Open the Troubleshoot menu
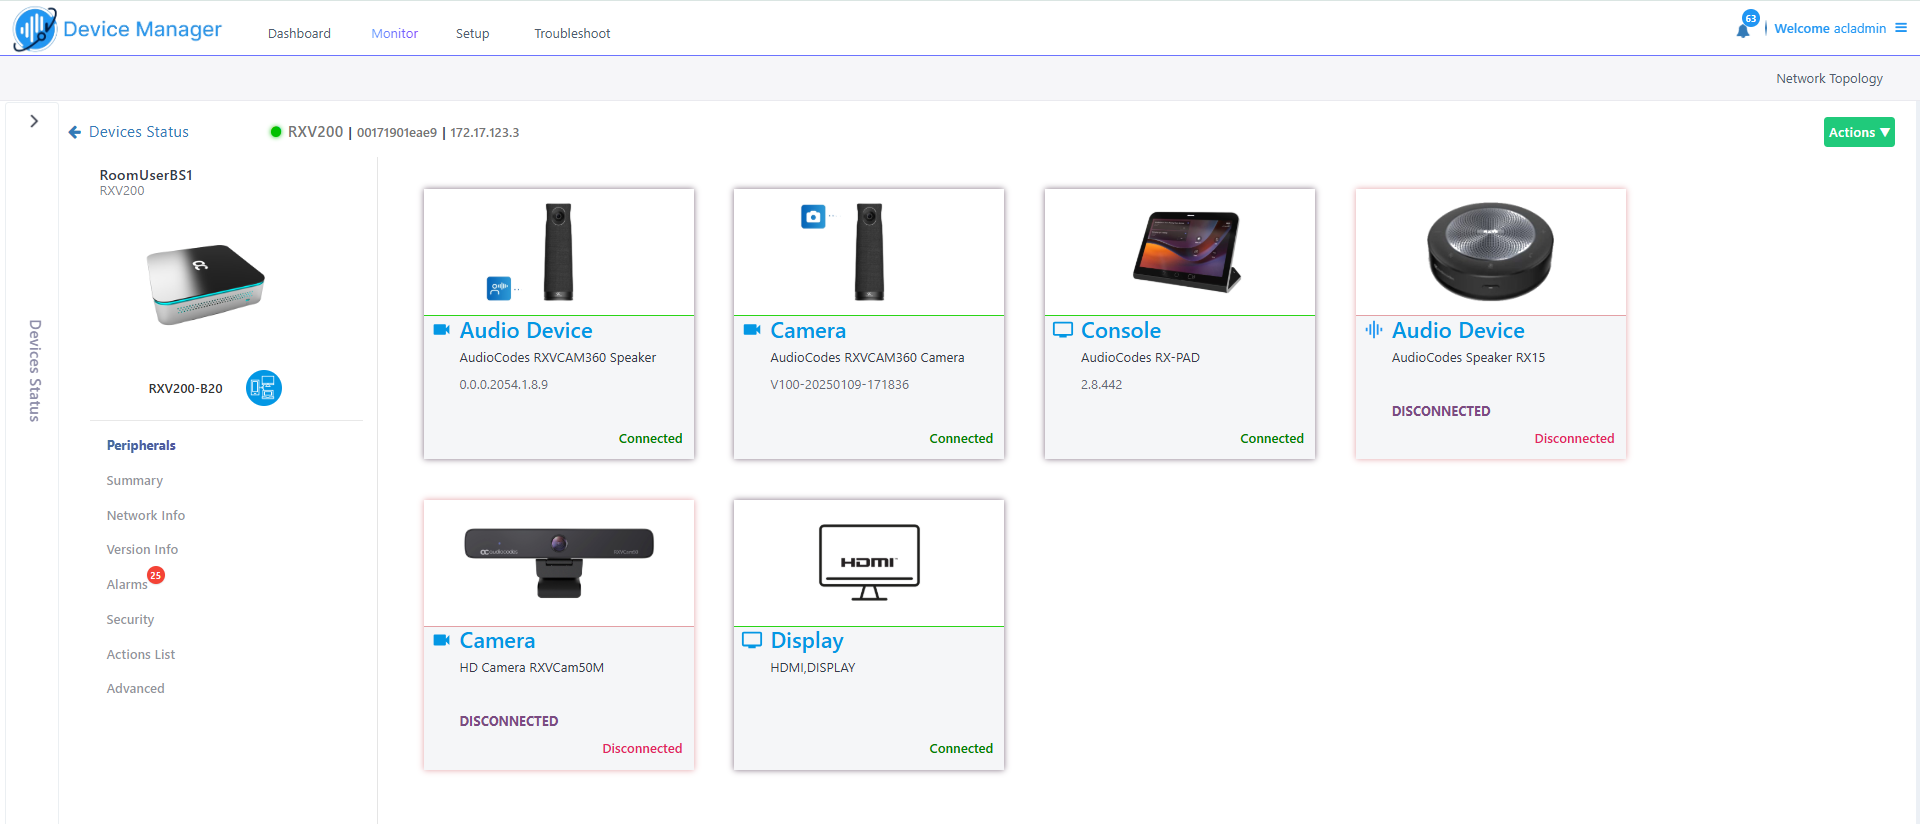This screenshot has width=1920, height=824. (x=572, y=33)
